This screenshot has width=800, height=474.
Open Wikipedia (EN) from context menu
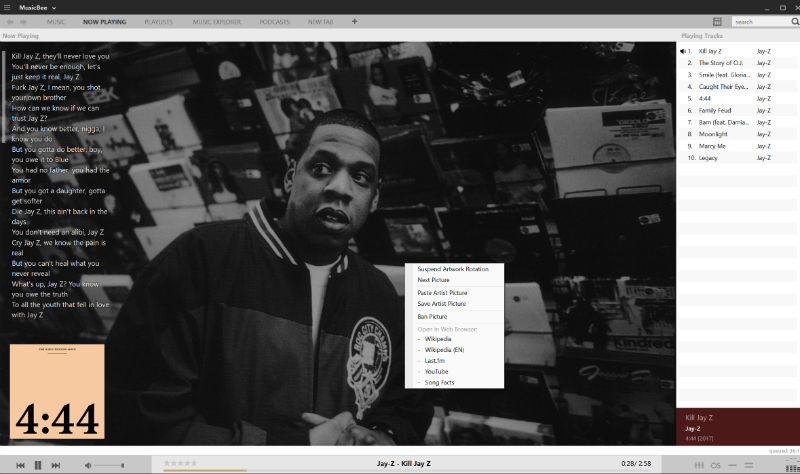tap(454, 350)
